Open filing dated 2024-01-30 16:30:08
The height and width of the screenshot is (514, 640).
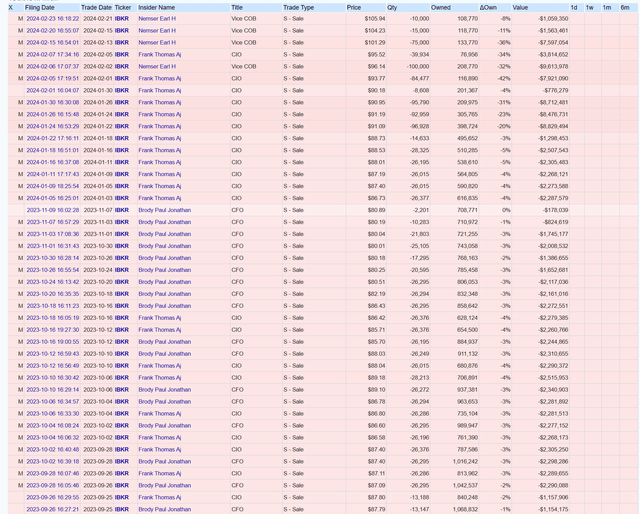pyautogui.click(x=53, y=102)
